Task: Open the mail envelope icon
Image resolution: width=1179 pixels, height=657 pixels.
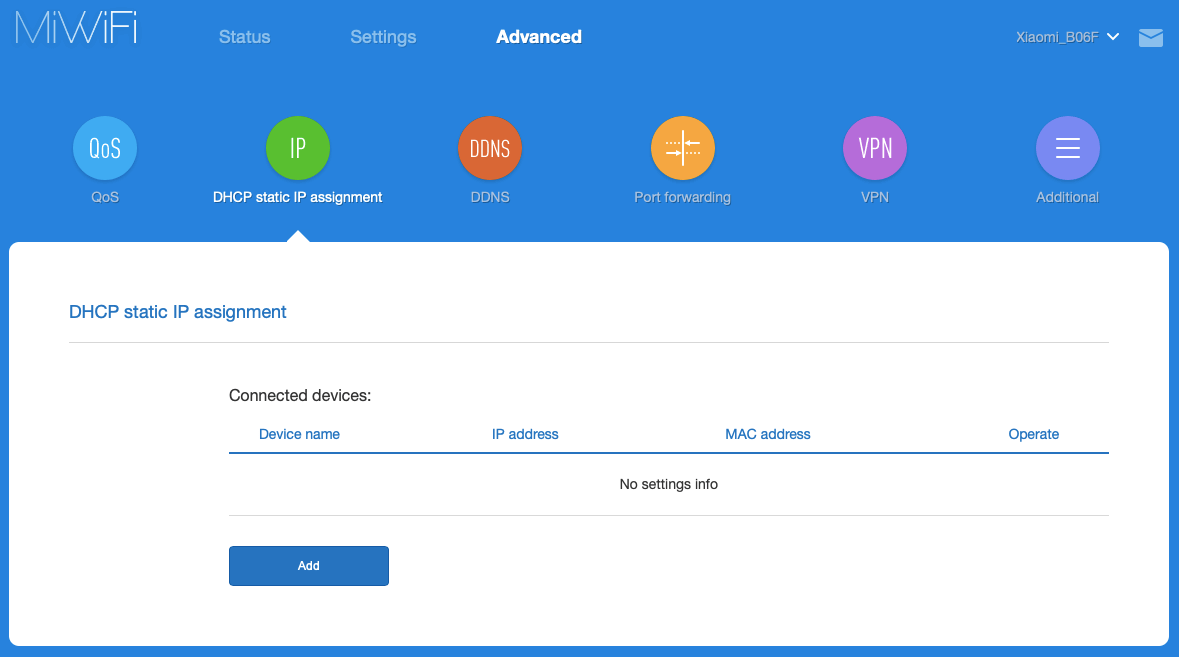Action: point(1150,38)
